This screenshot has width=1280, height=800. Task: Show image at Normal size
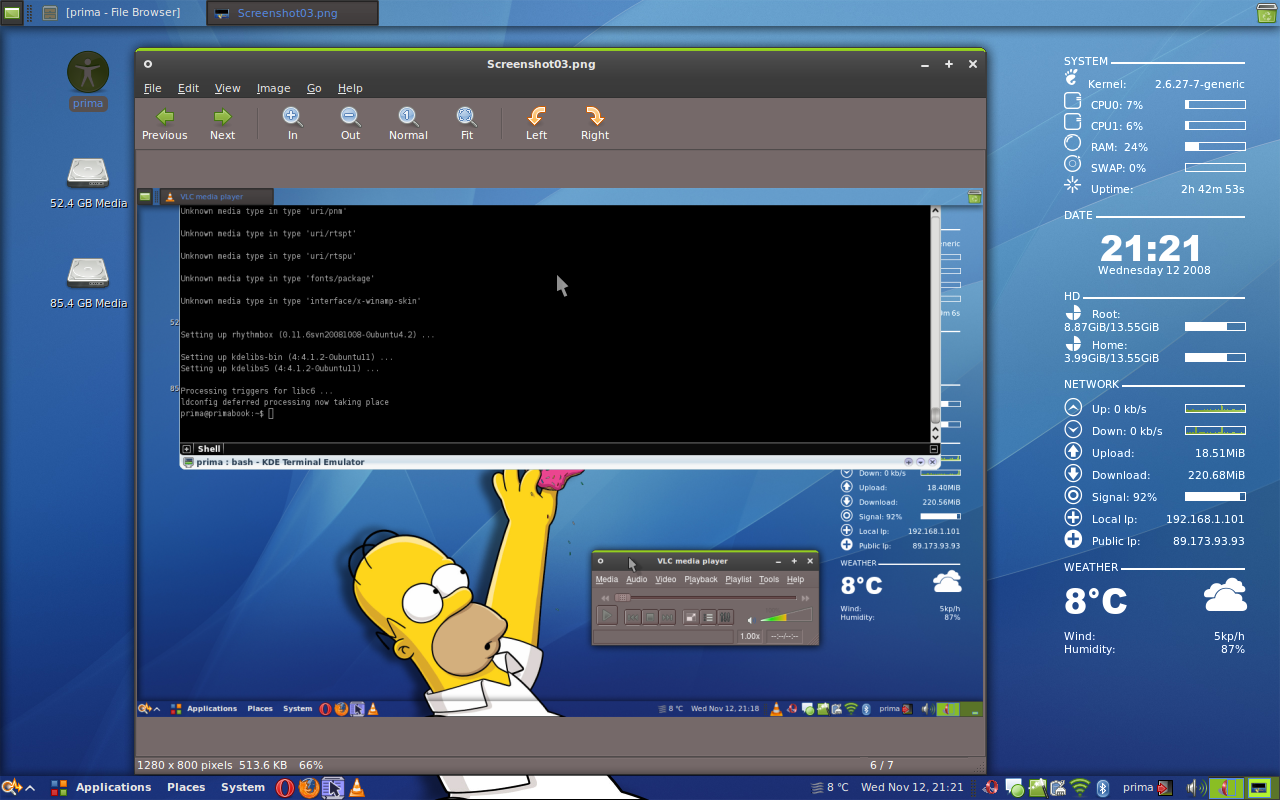click(408, 124)
